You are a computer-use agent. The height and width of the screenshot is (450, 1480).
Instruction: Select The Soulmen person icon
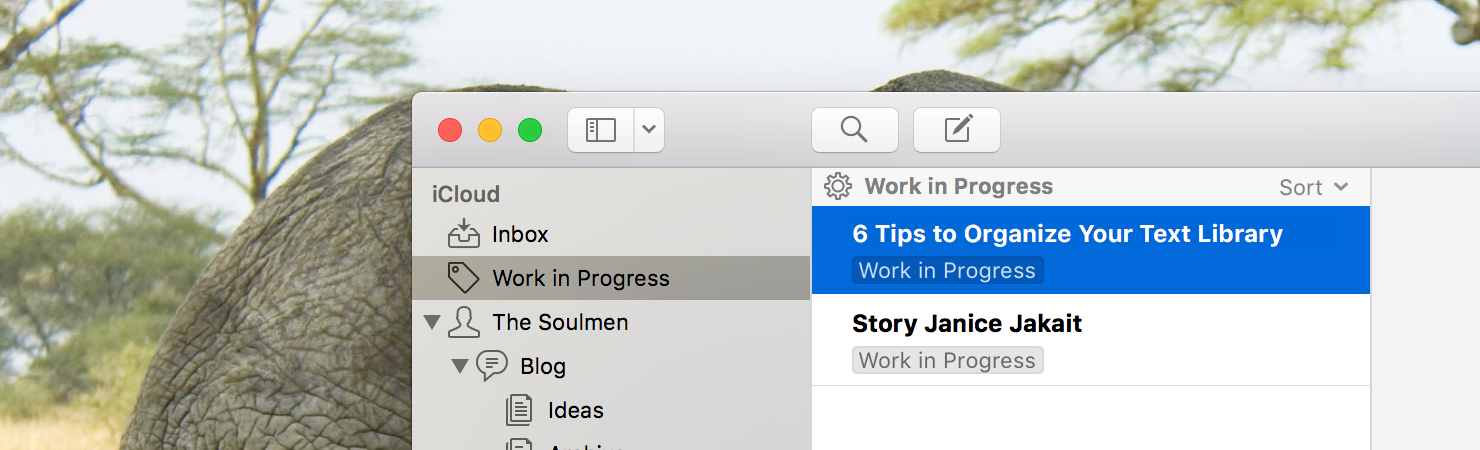tap(464, 322)
